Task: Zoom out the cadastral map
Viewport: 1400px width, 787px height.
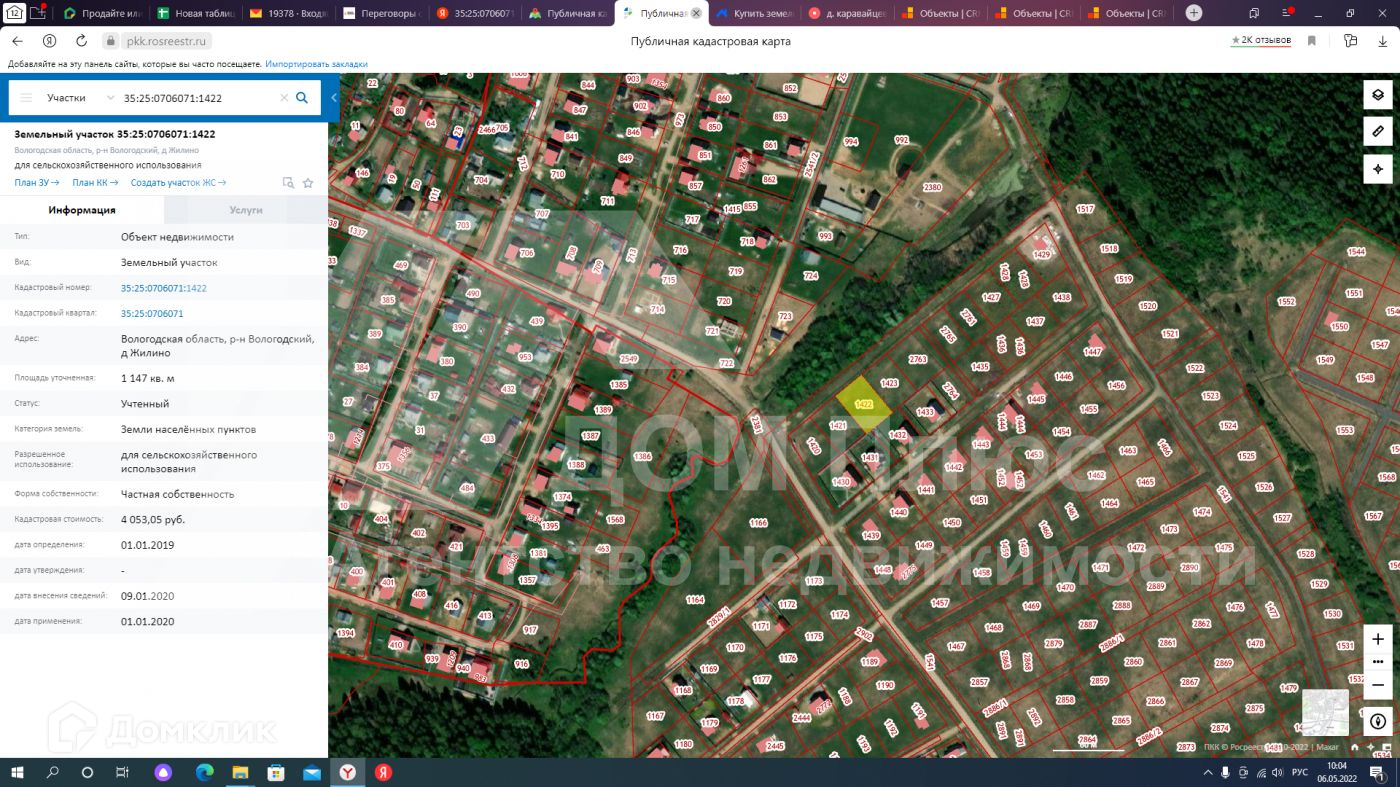Action: pos(1378,684)
